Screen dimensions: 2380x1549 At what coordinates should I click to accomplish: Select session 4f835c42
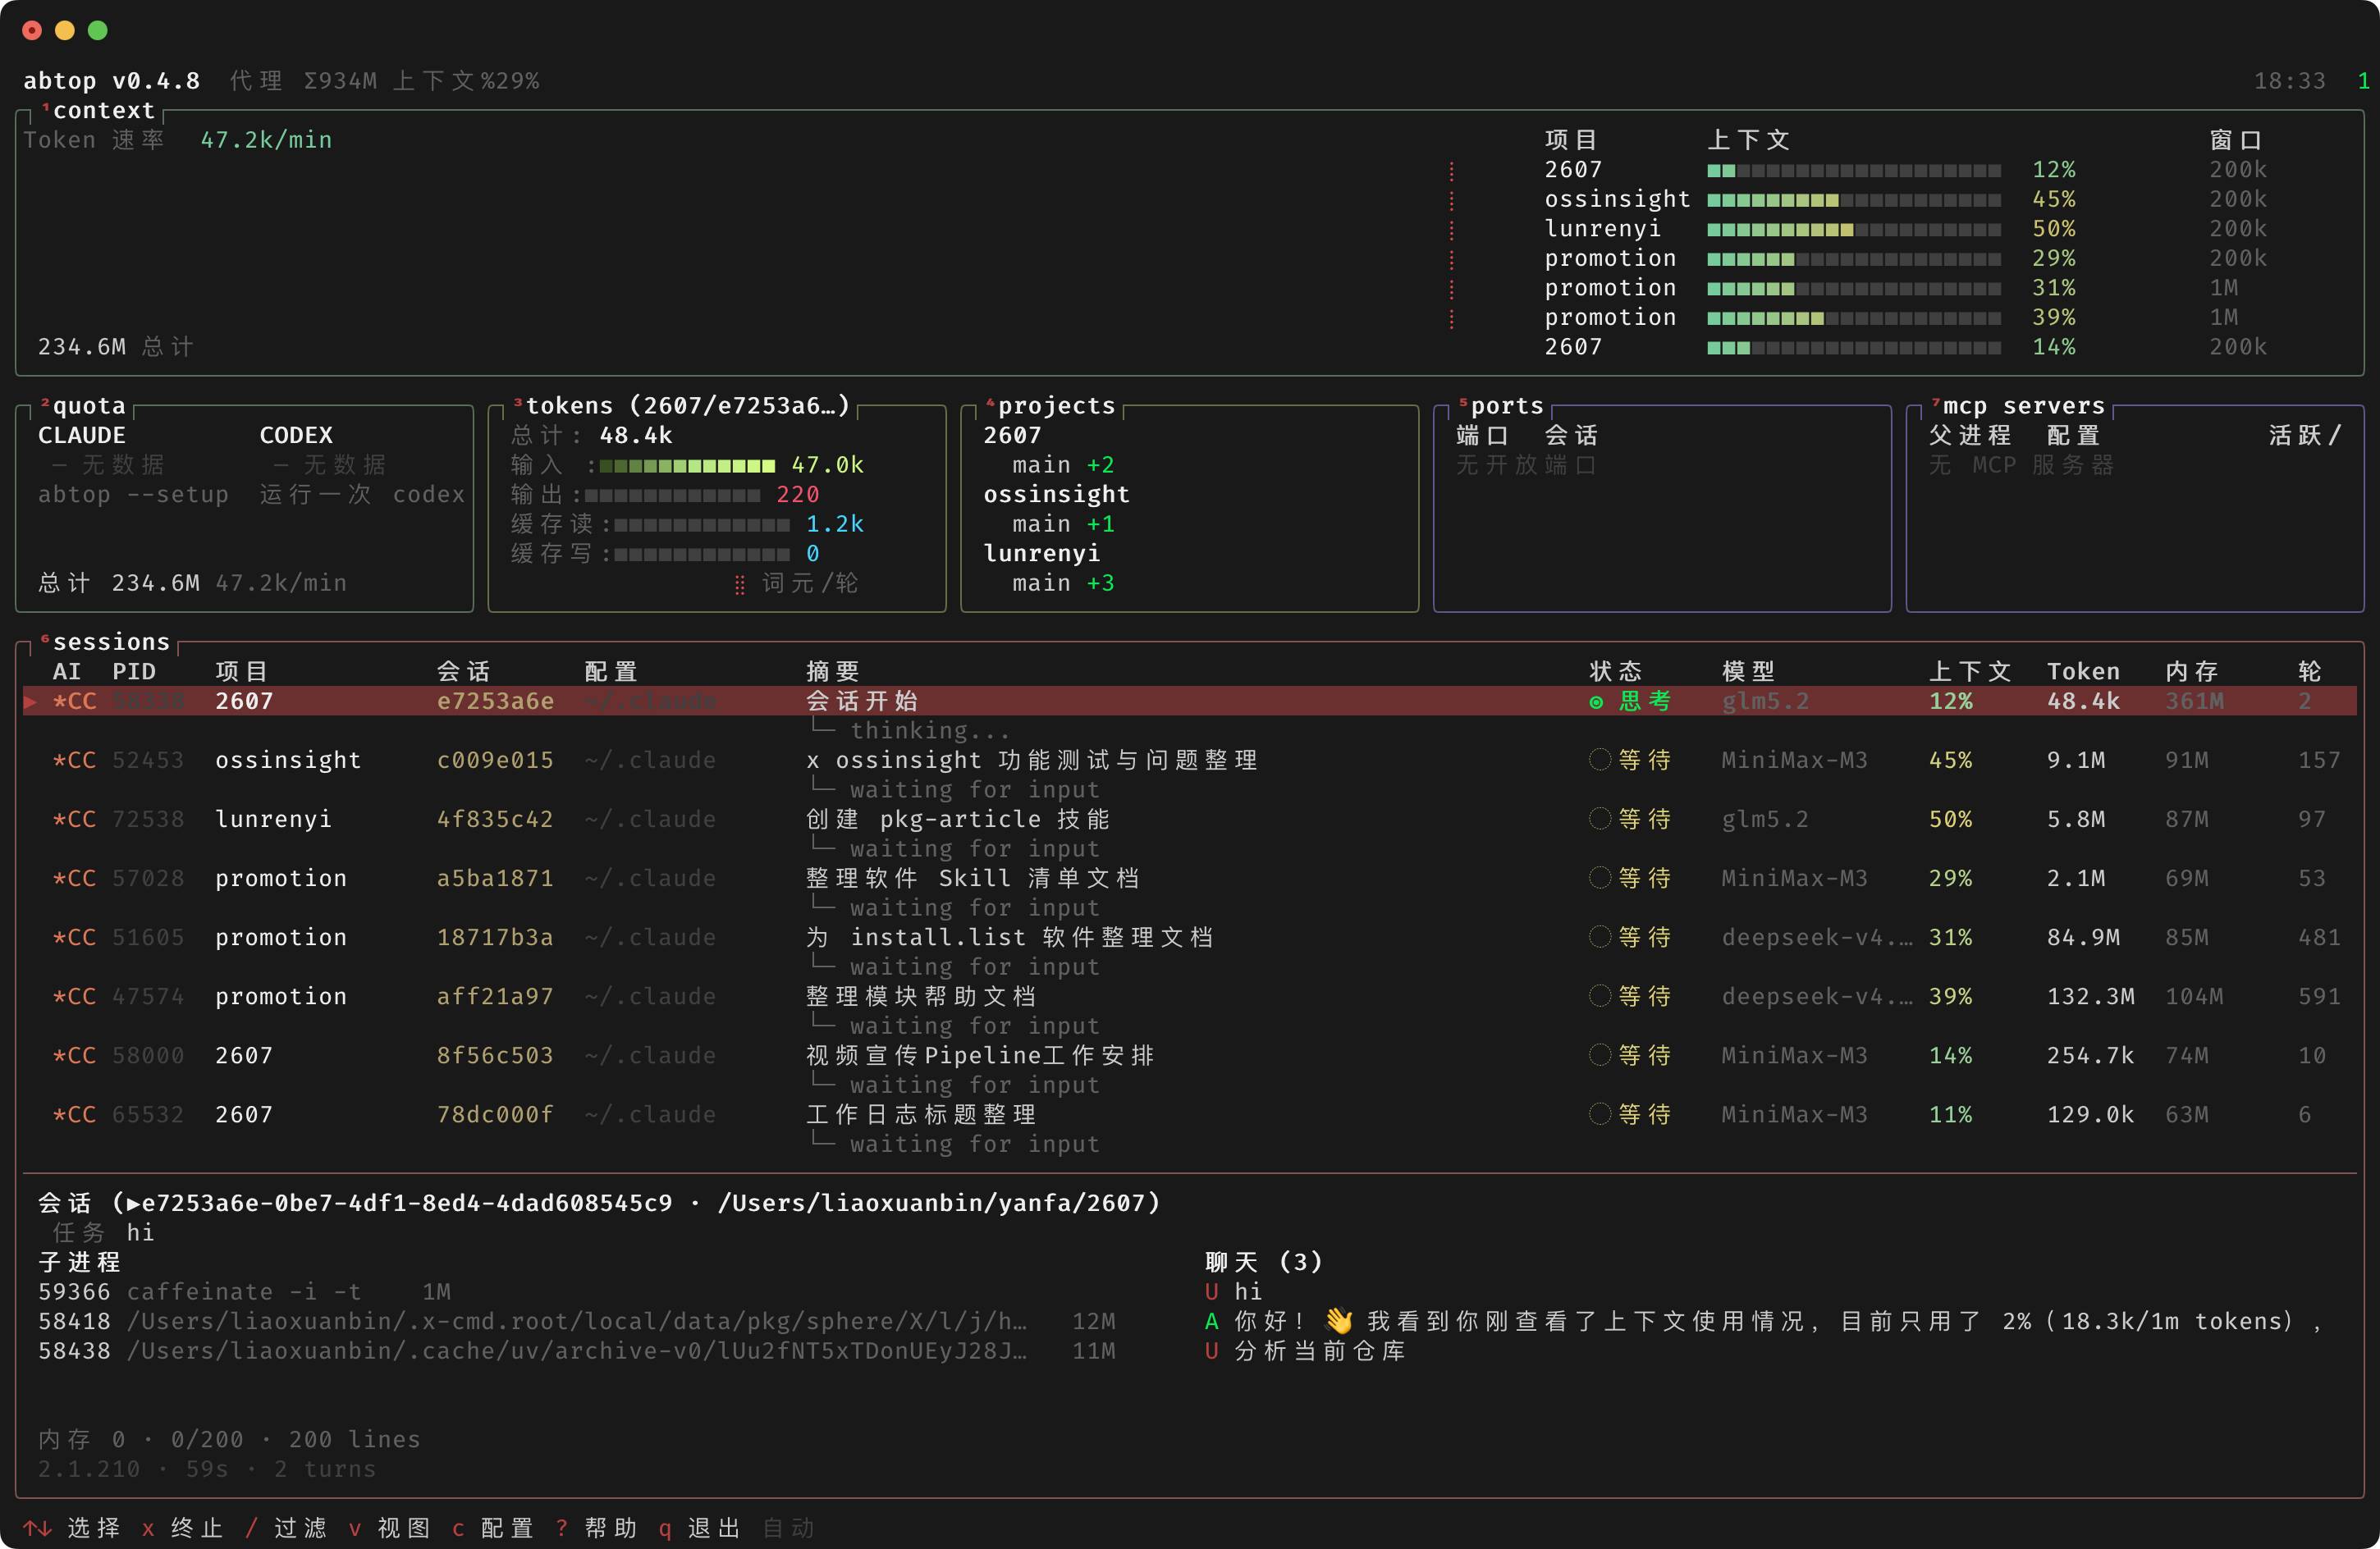[495, 819]
